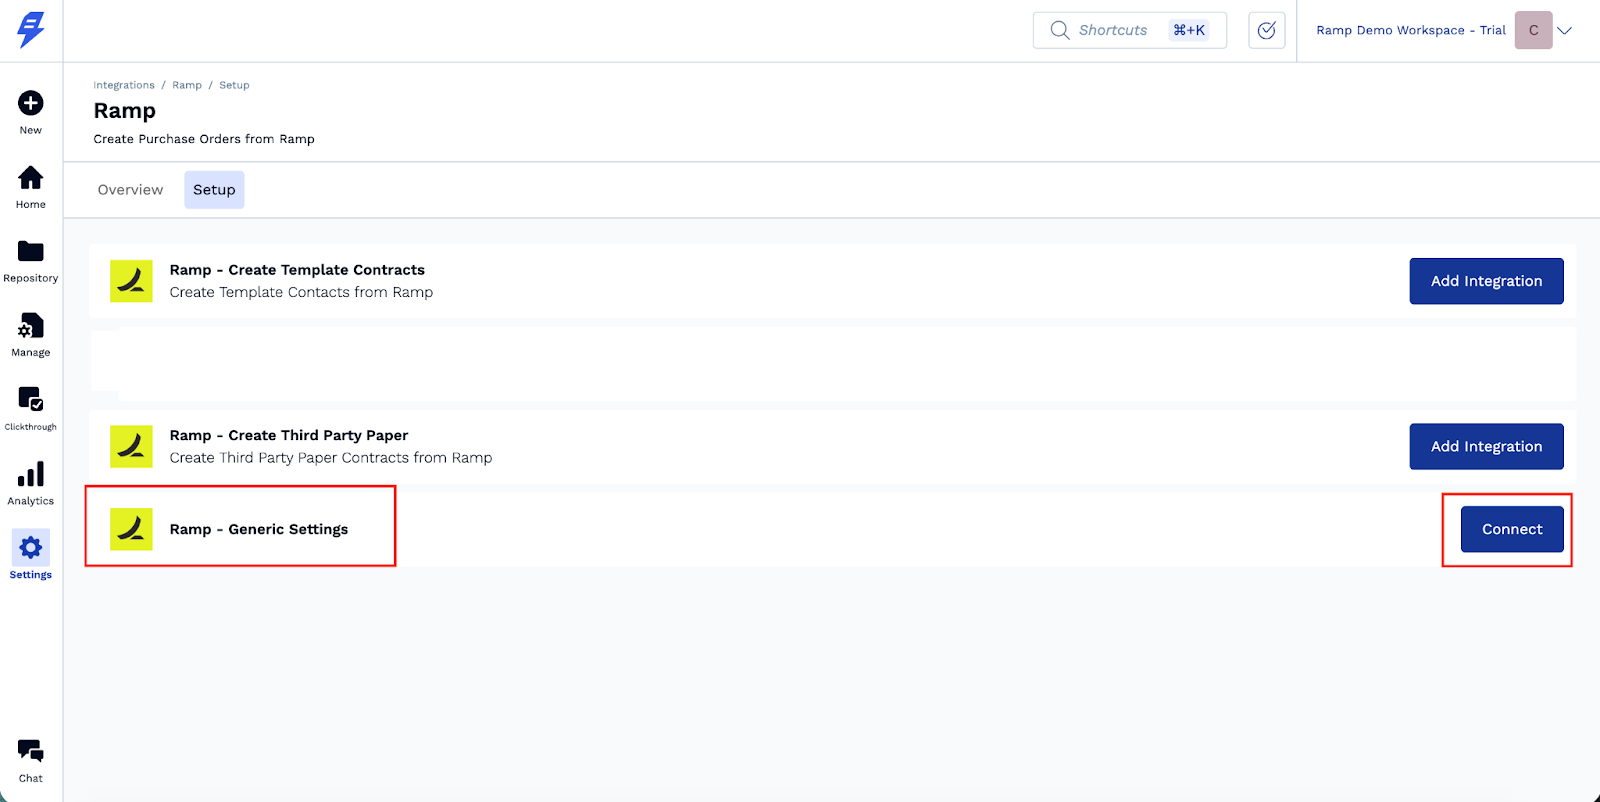The image size is (1600, 802).
Task: Click the Setup breadcrumb item
Action: pyautogui.click(x=234, y=85)
